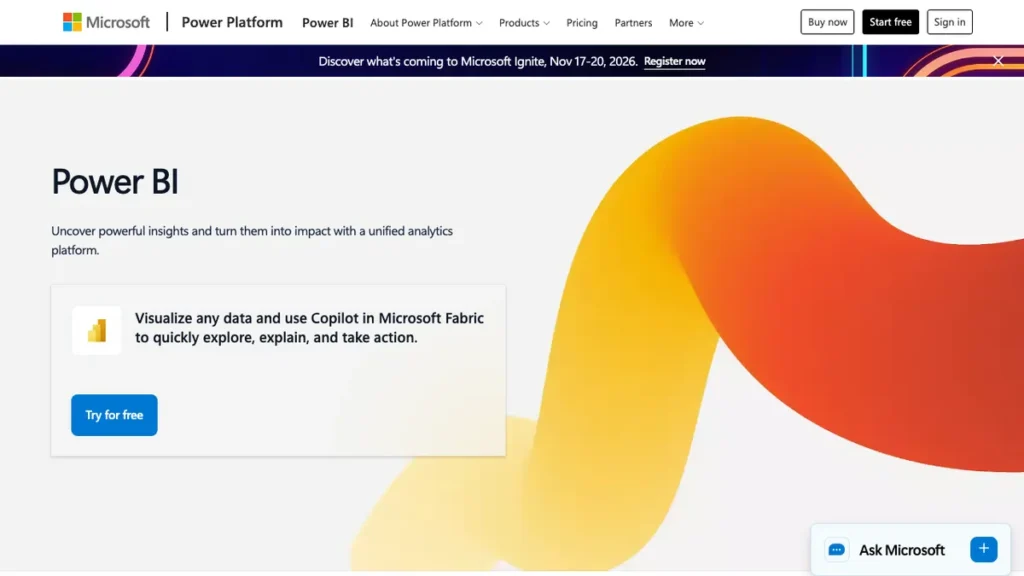Image resolution: width=1024 pixels, height=576 pixels.
Task: Open the Power Platform home link
Action: pyautogui.click(x=232, y=22)
